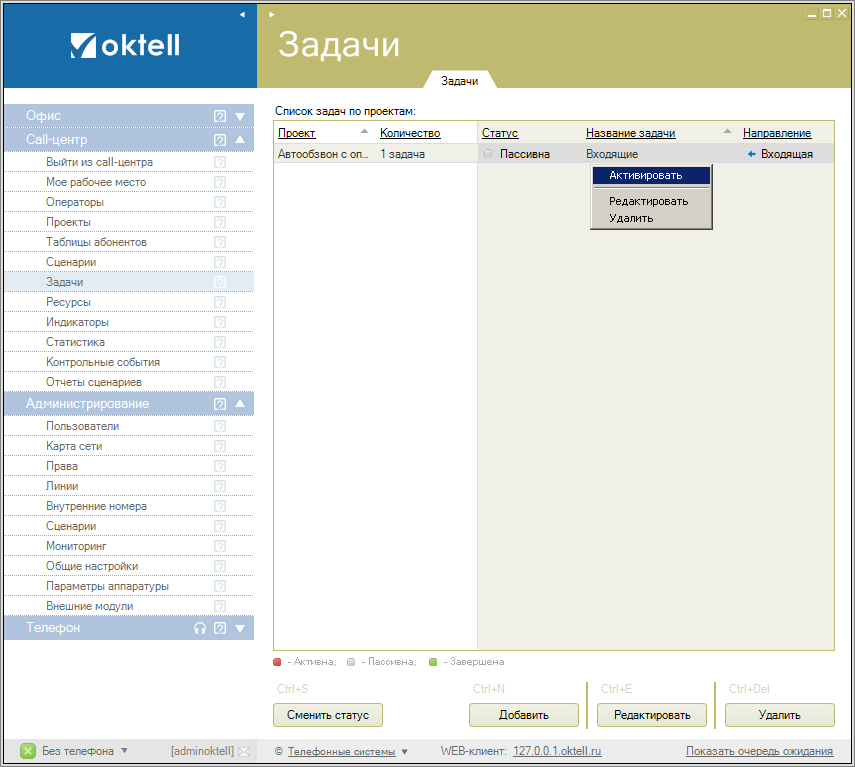Click the envelope icon next to adminoktell

243,751
